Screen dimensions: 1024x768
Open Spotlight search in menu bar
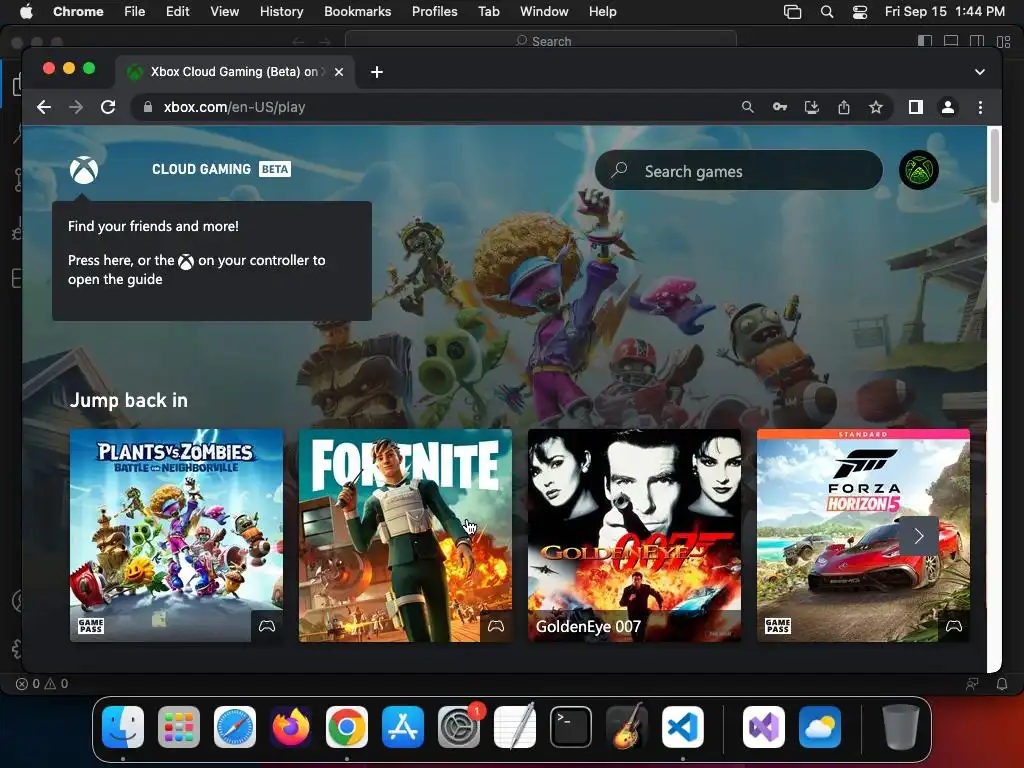tap(827, 12)
